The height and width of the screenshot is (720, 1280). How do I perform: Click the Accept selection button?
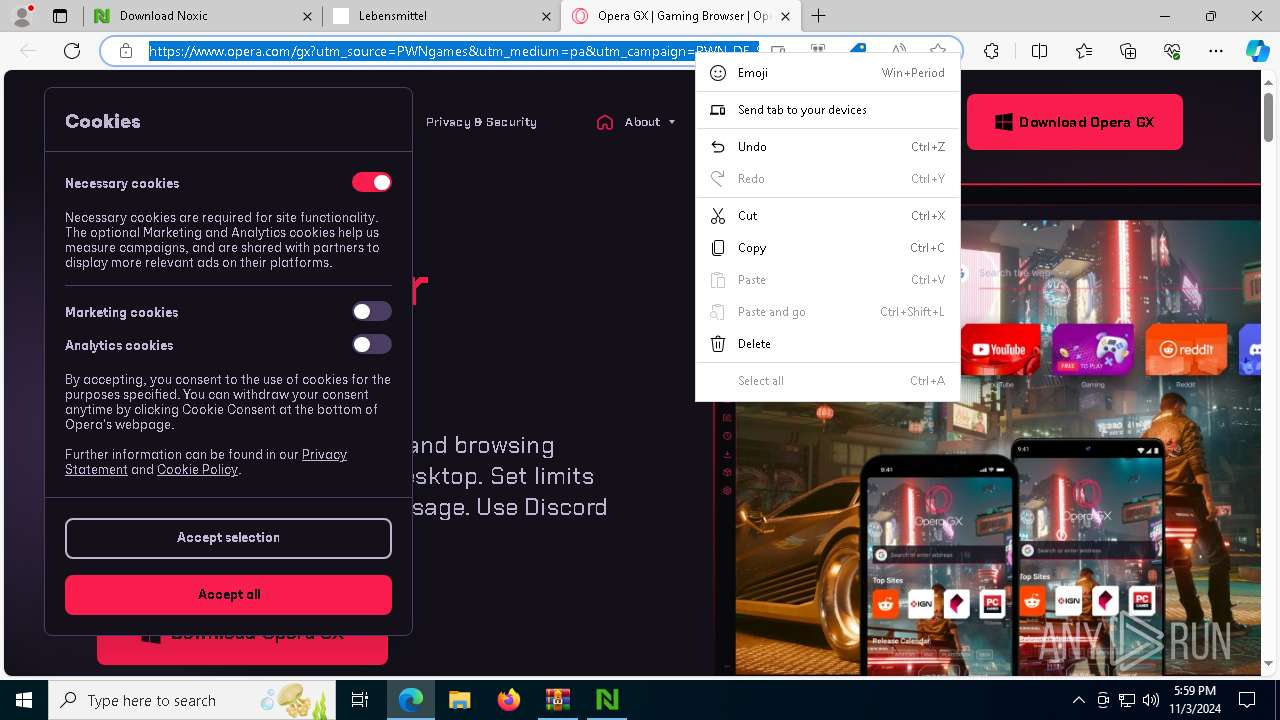(x=228, y=538)
